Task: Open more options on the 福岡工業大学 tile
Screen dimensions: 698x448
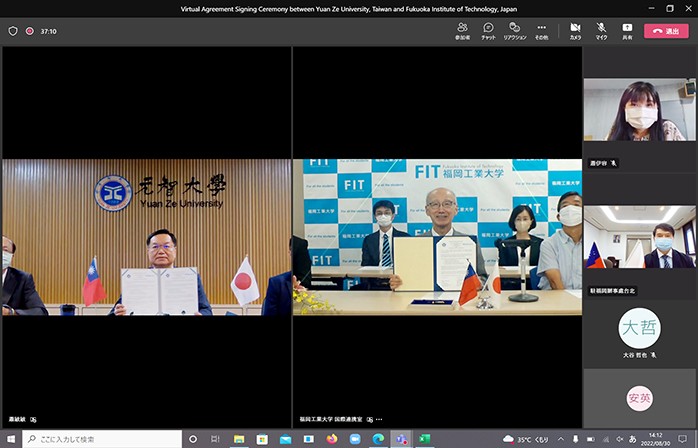Action: click(x=379, y=419)
